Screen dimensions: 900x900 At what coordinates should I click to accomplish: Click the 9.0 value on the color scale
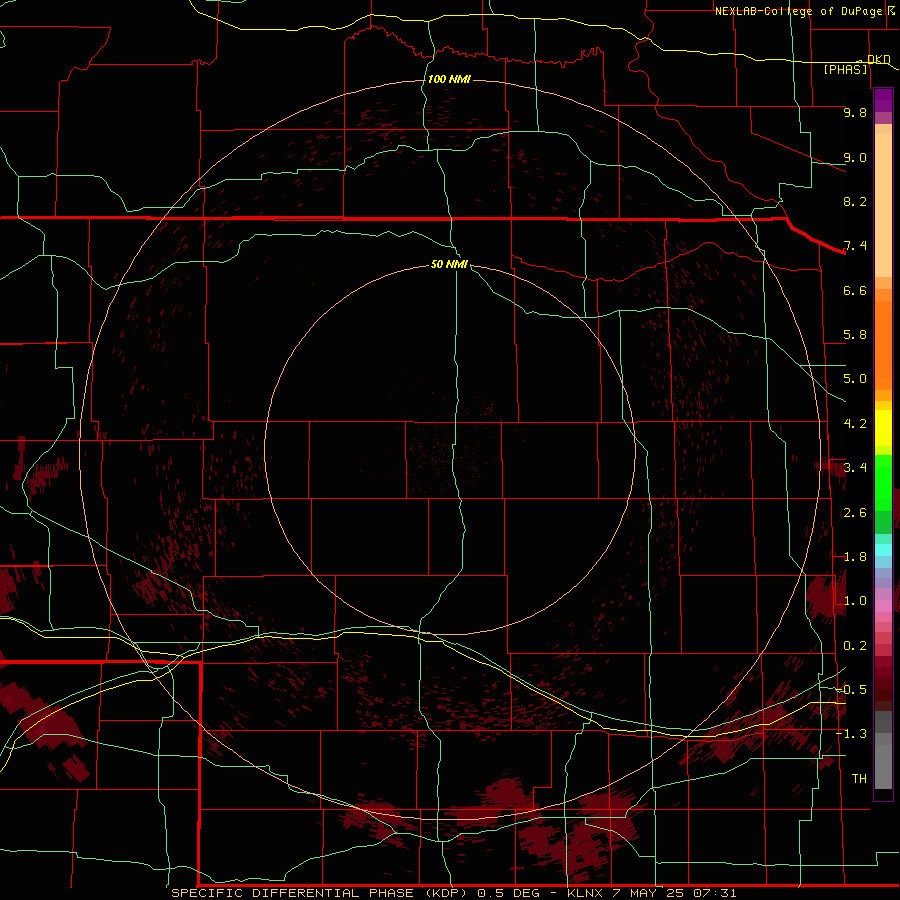[855, 157]
